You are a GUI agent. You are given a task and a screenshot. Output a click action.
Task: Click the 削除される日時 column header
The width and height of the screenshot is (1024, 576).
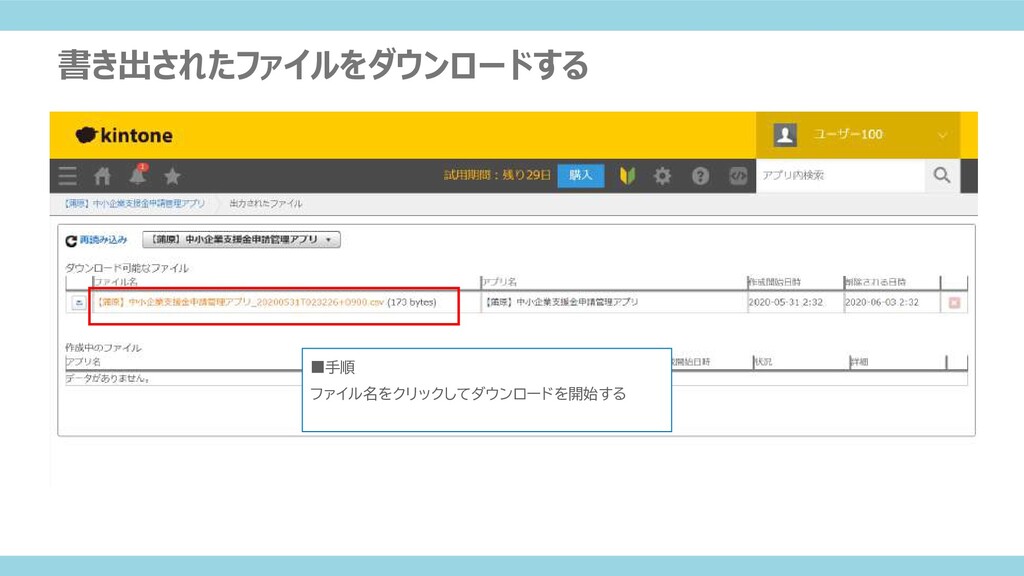[875, 282]
